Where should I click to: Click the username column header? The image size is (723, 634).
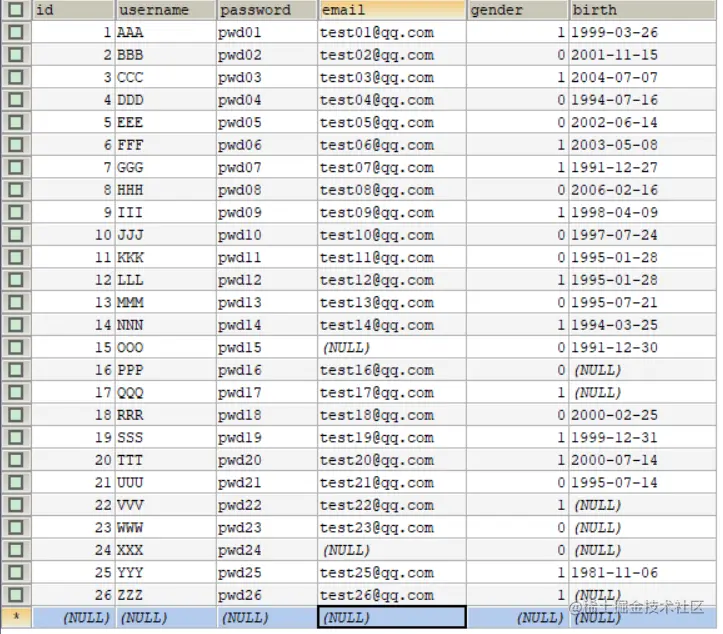(x=165, y=10)
